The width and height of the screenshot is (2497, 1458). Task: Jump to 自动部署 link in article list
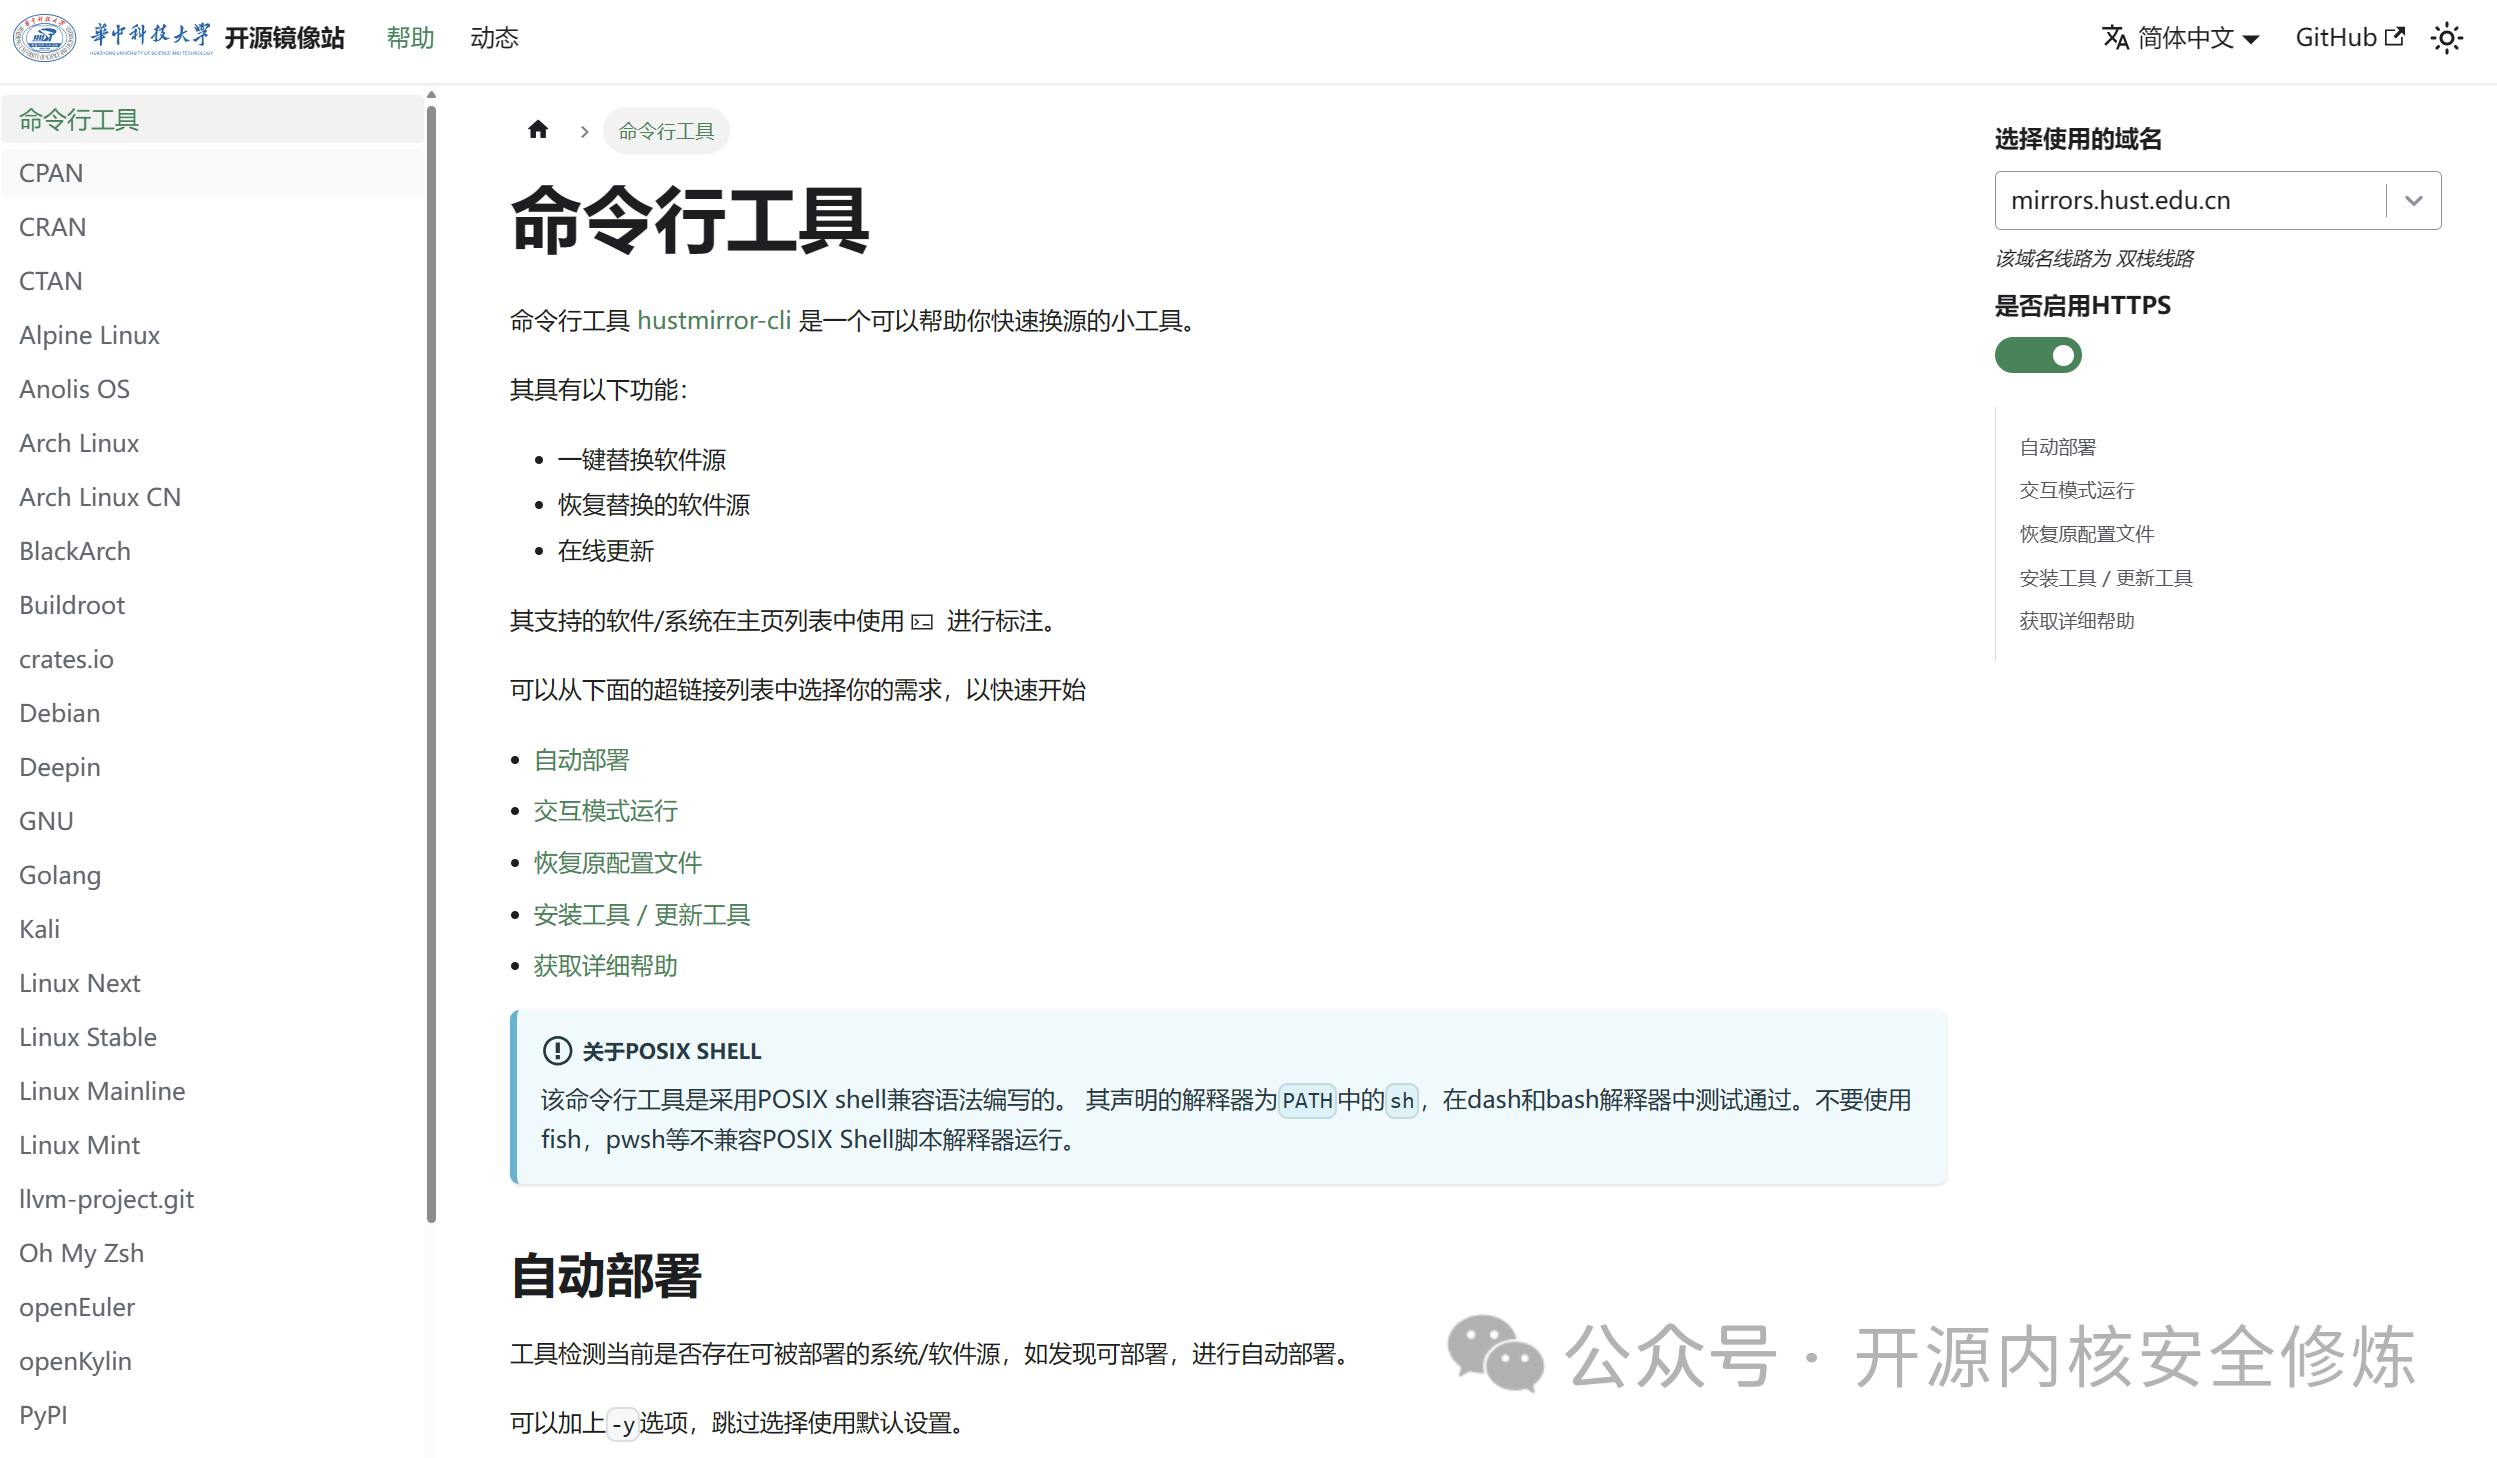coord(581,760)
